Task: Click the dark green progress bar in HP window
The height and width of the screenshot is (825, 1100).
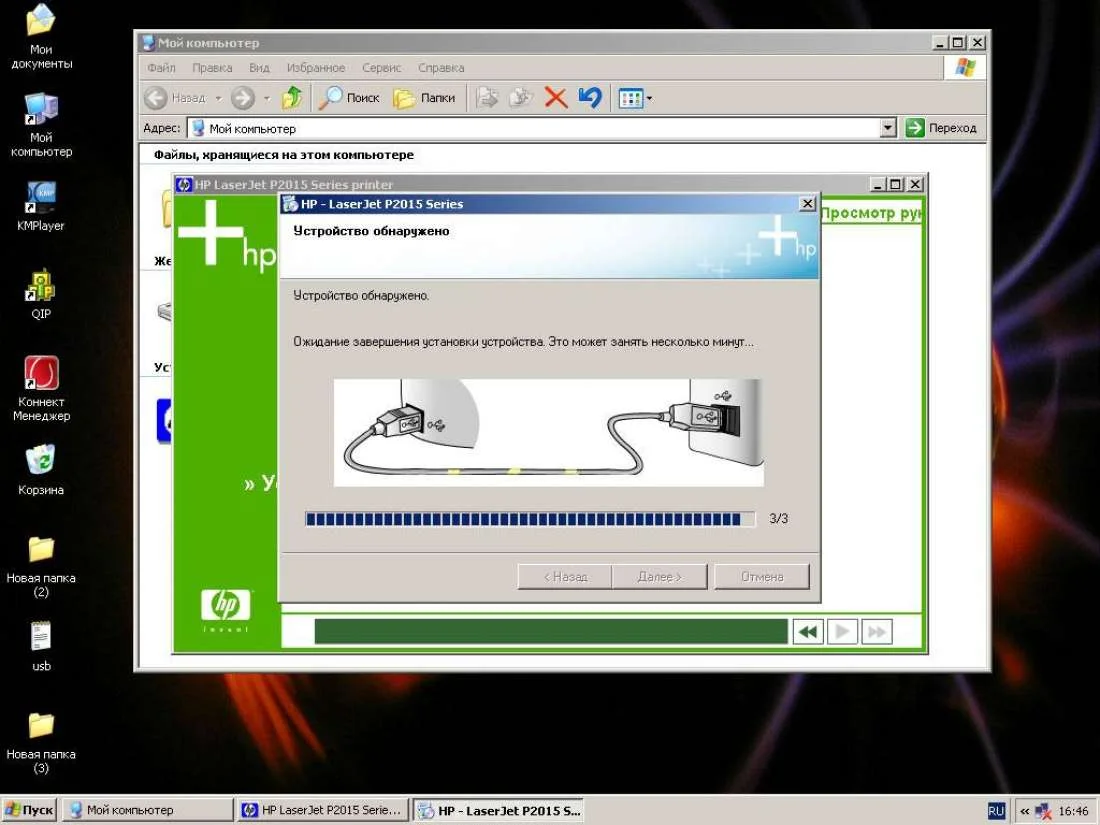Action: click(x=551, y=631)
